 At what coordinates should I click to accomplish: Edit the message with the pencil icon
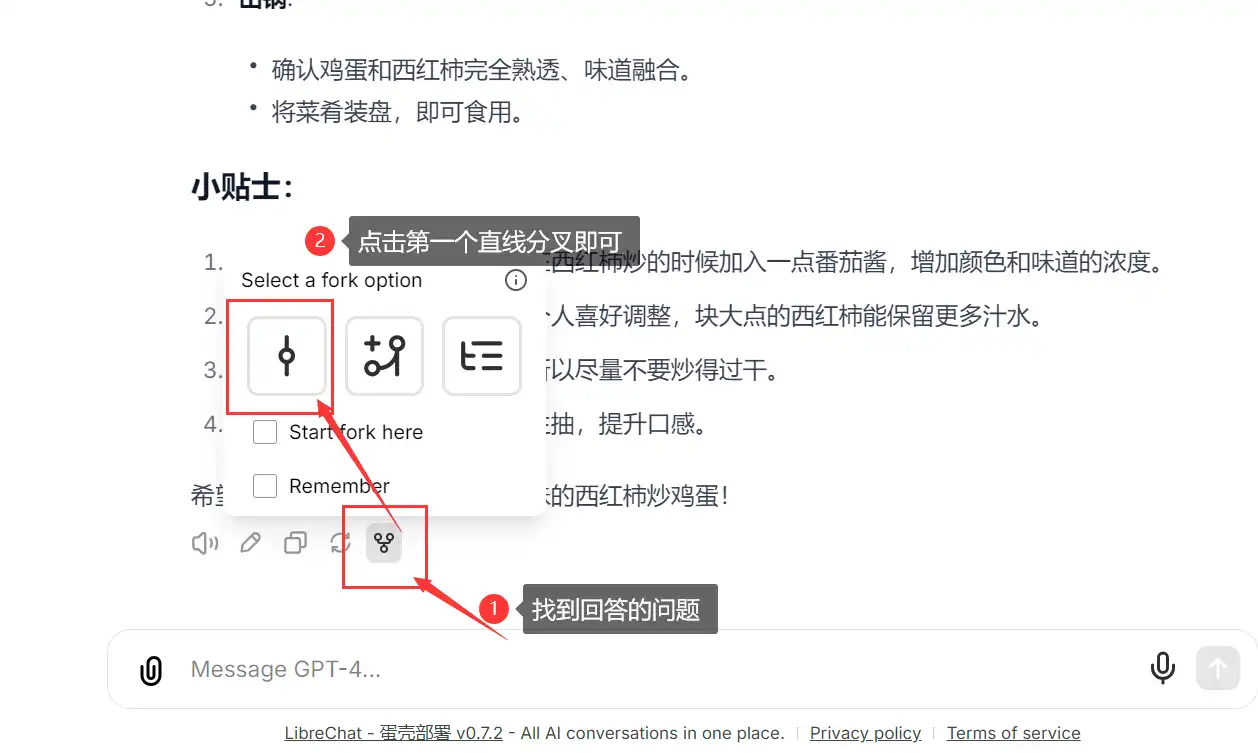pyautogui.click(x=250, y=543)
